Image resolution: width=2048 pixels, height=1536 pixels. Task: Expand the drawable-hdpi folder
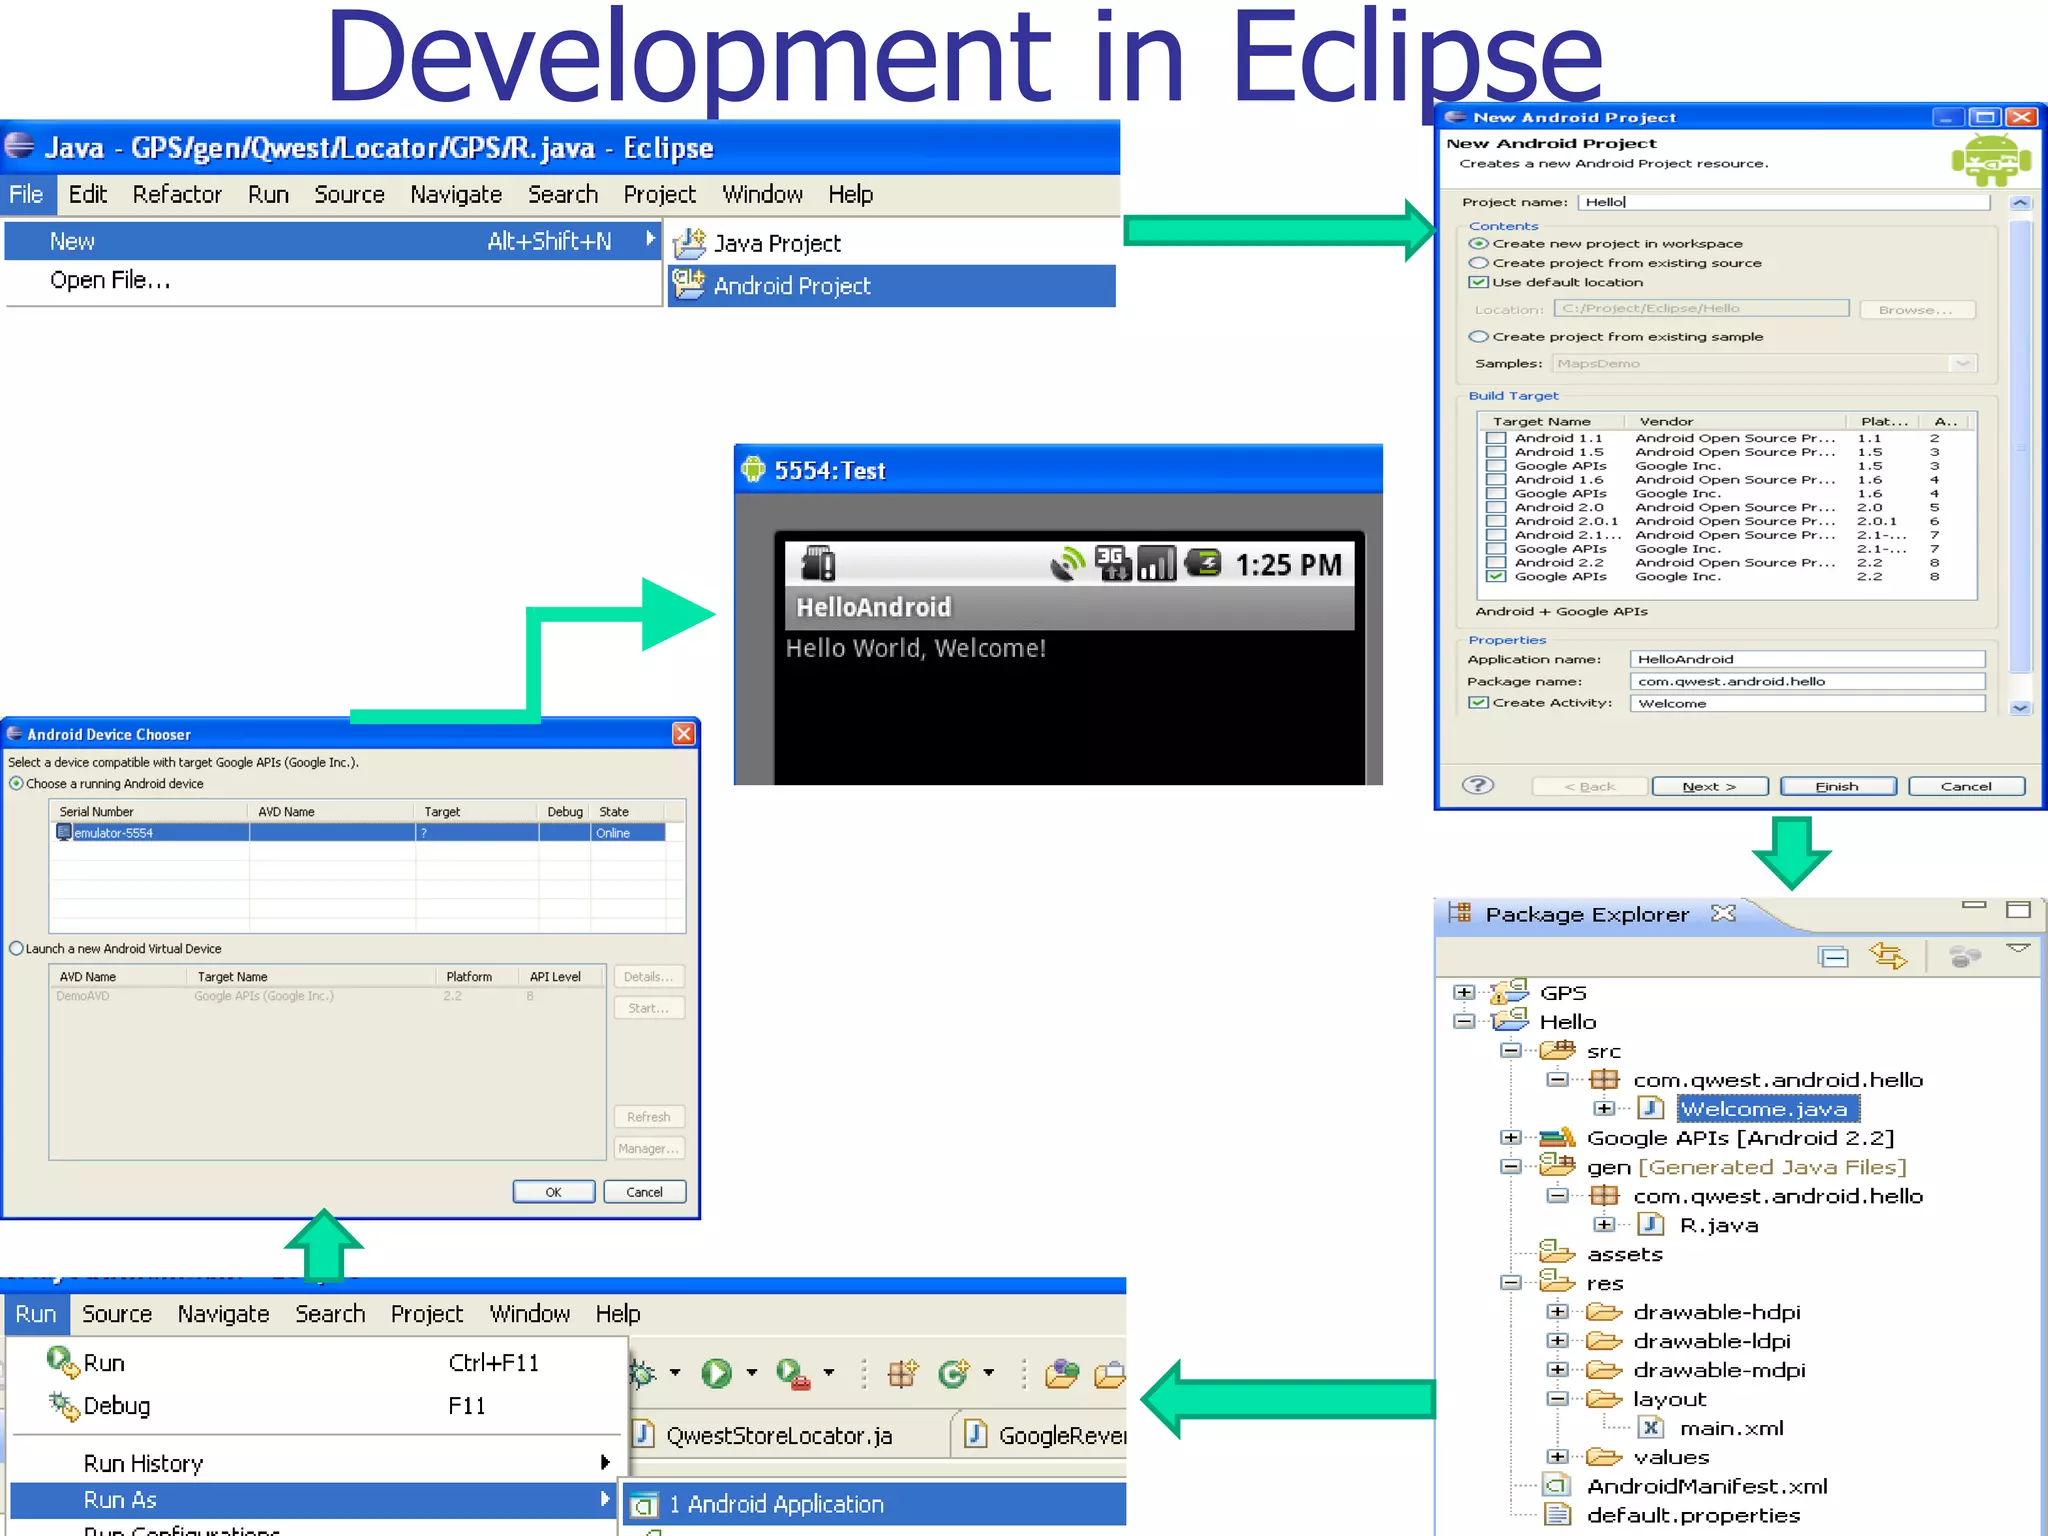point(1557,1311)
